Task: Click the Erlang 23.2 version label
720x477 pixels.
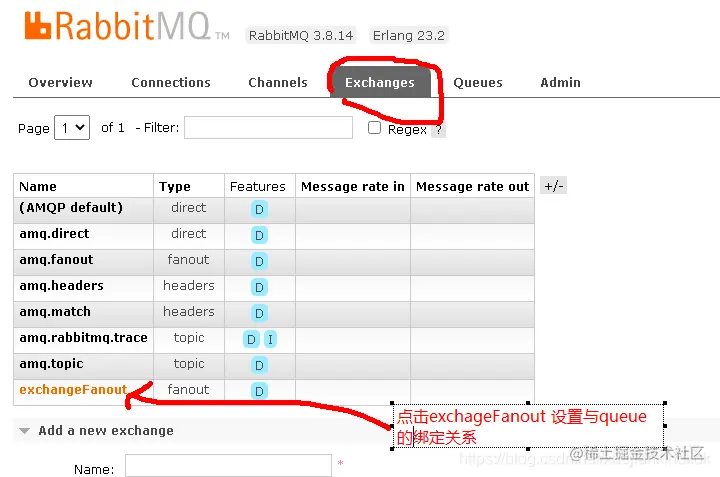Action: click(409, 35)
